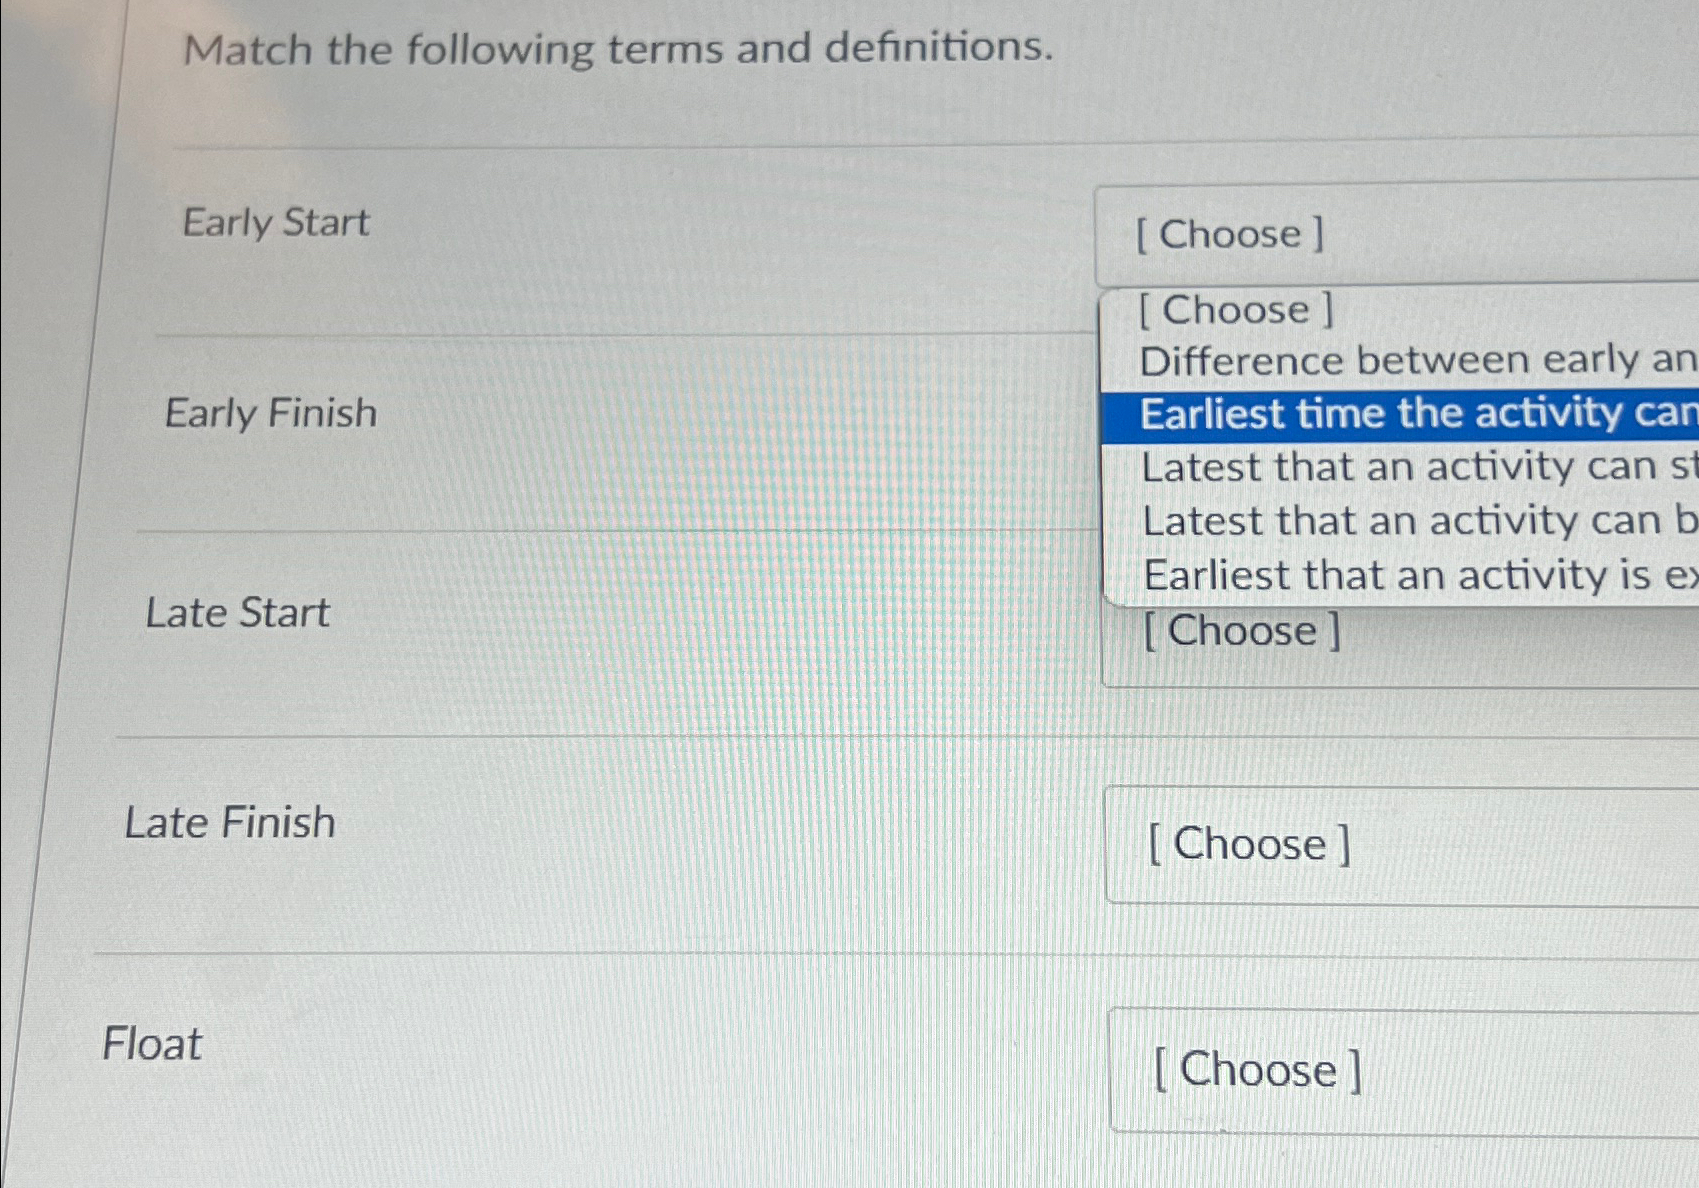This screenshot has height=1188, width=1699.
Task: Click the Late Finish term label
Action: coord(232,822)
